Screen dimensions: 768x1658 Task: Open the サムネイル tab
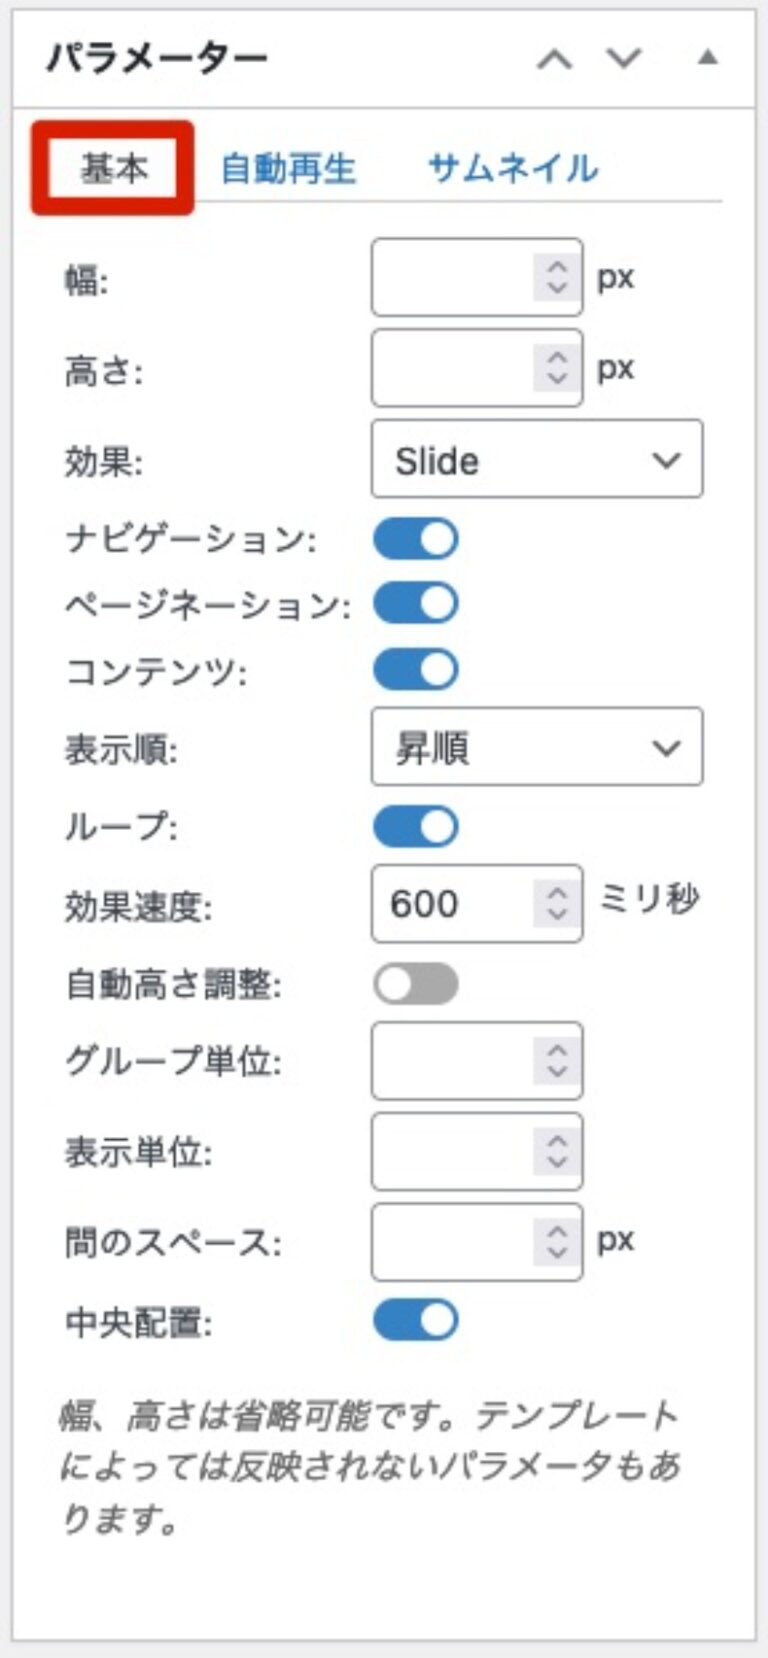click(x=513, y=168)
